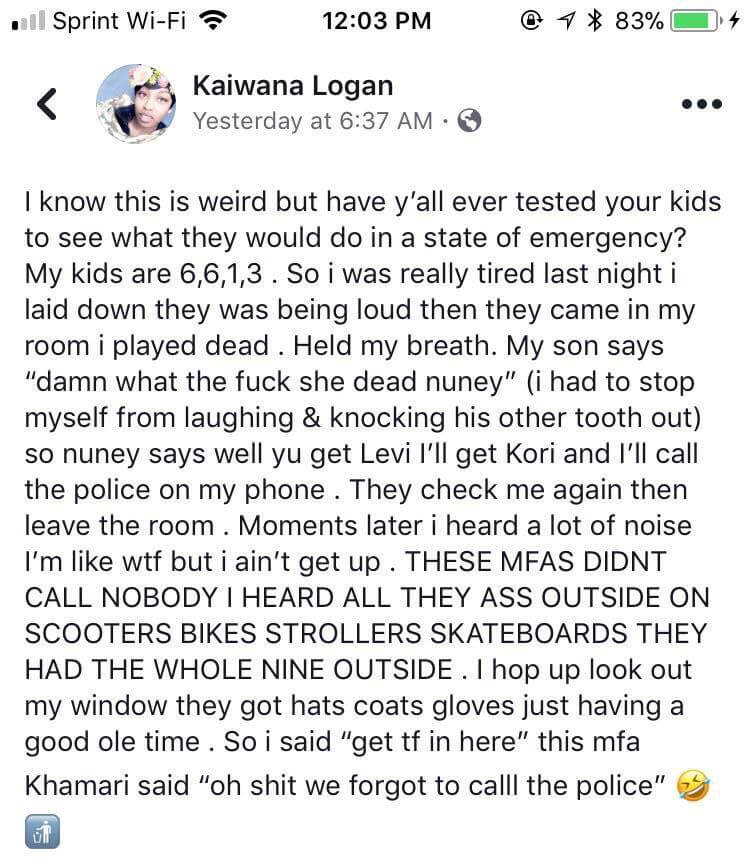
Task: Tap the Wi-Fi status icon
Action: pos(210,19)
